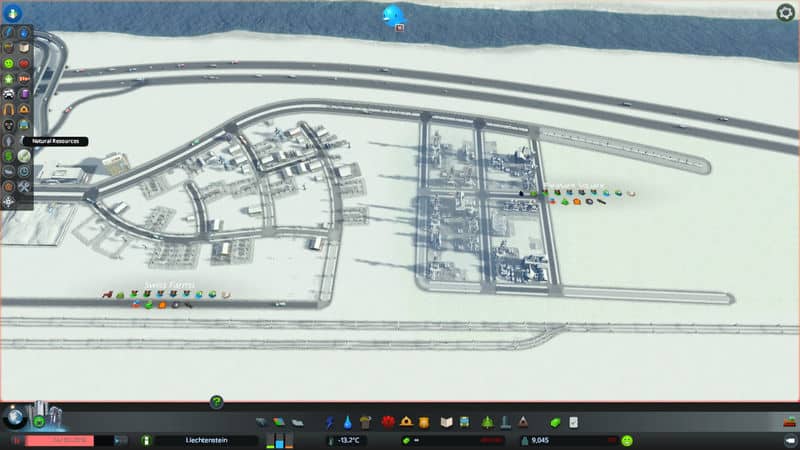800x450 pixels.
Task: Open the gear options menu
Action: [x=786, y=12]
